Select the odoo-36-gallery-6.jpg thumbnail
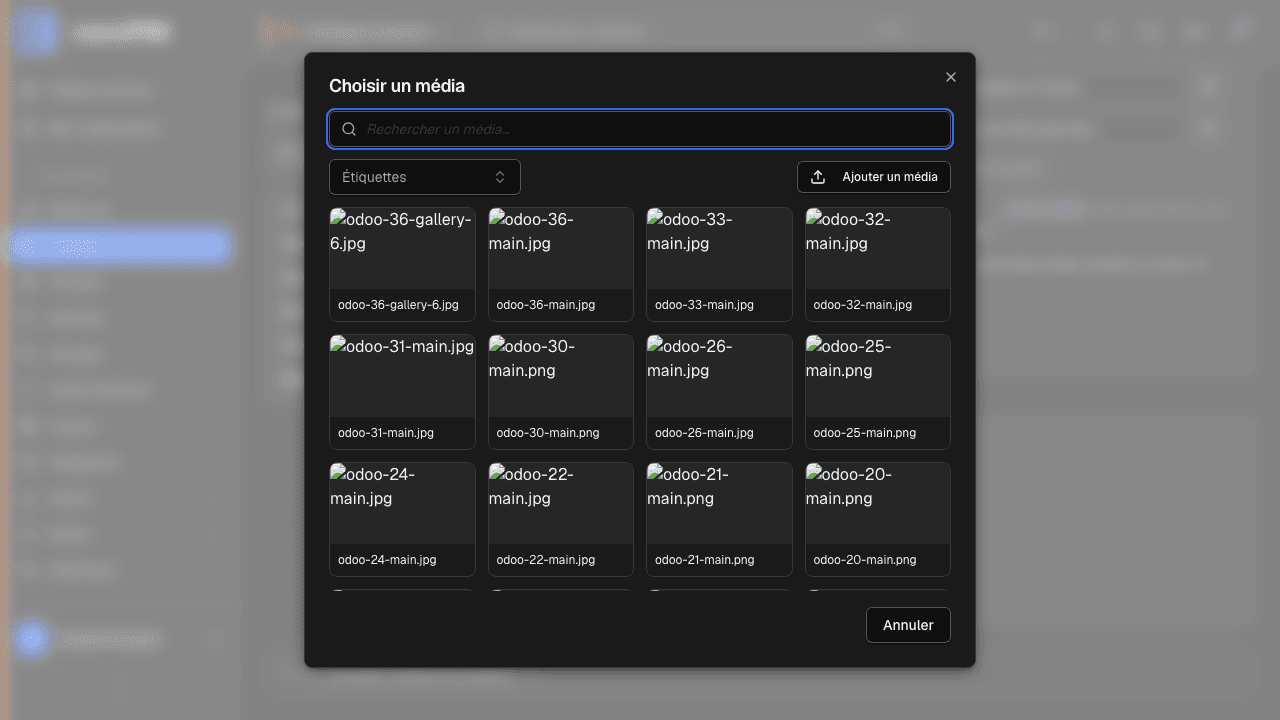Screen dimensions: 1280x720 pyautogui.click(x=402, y=248)
